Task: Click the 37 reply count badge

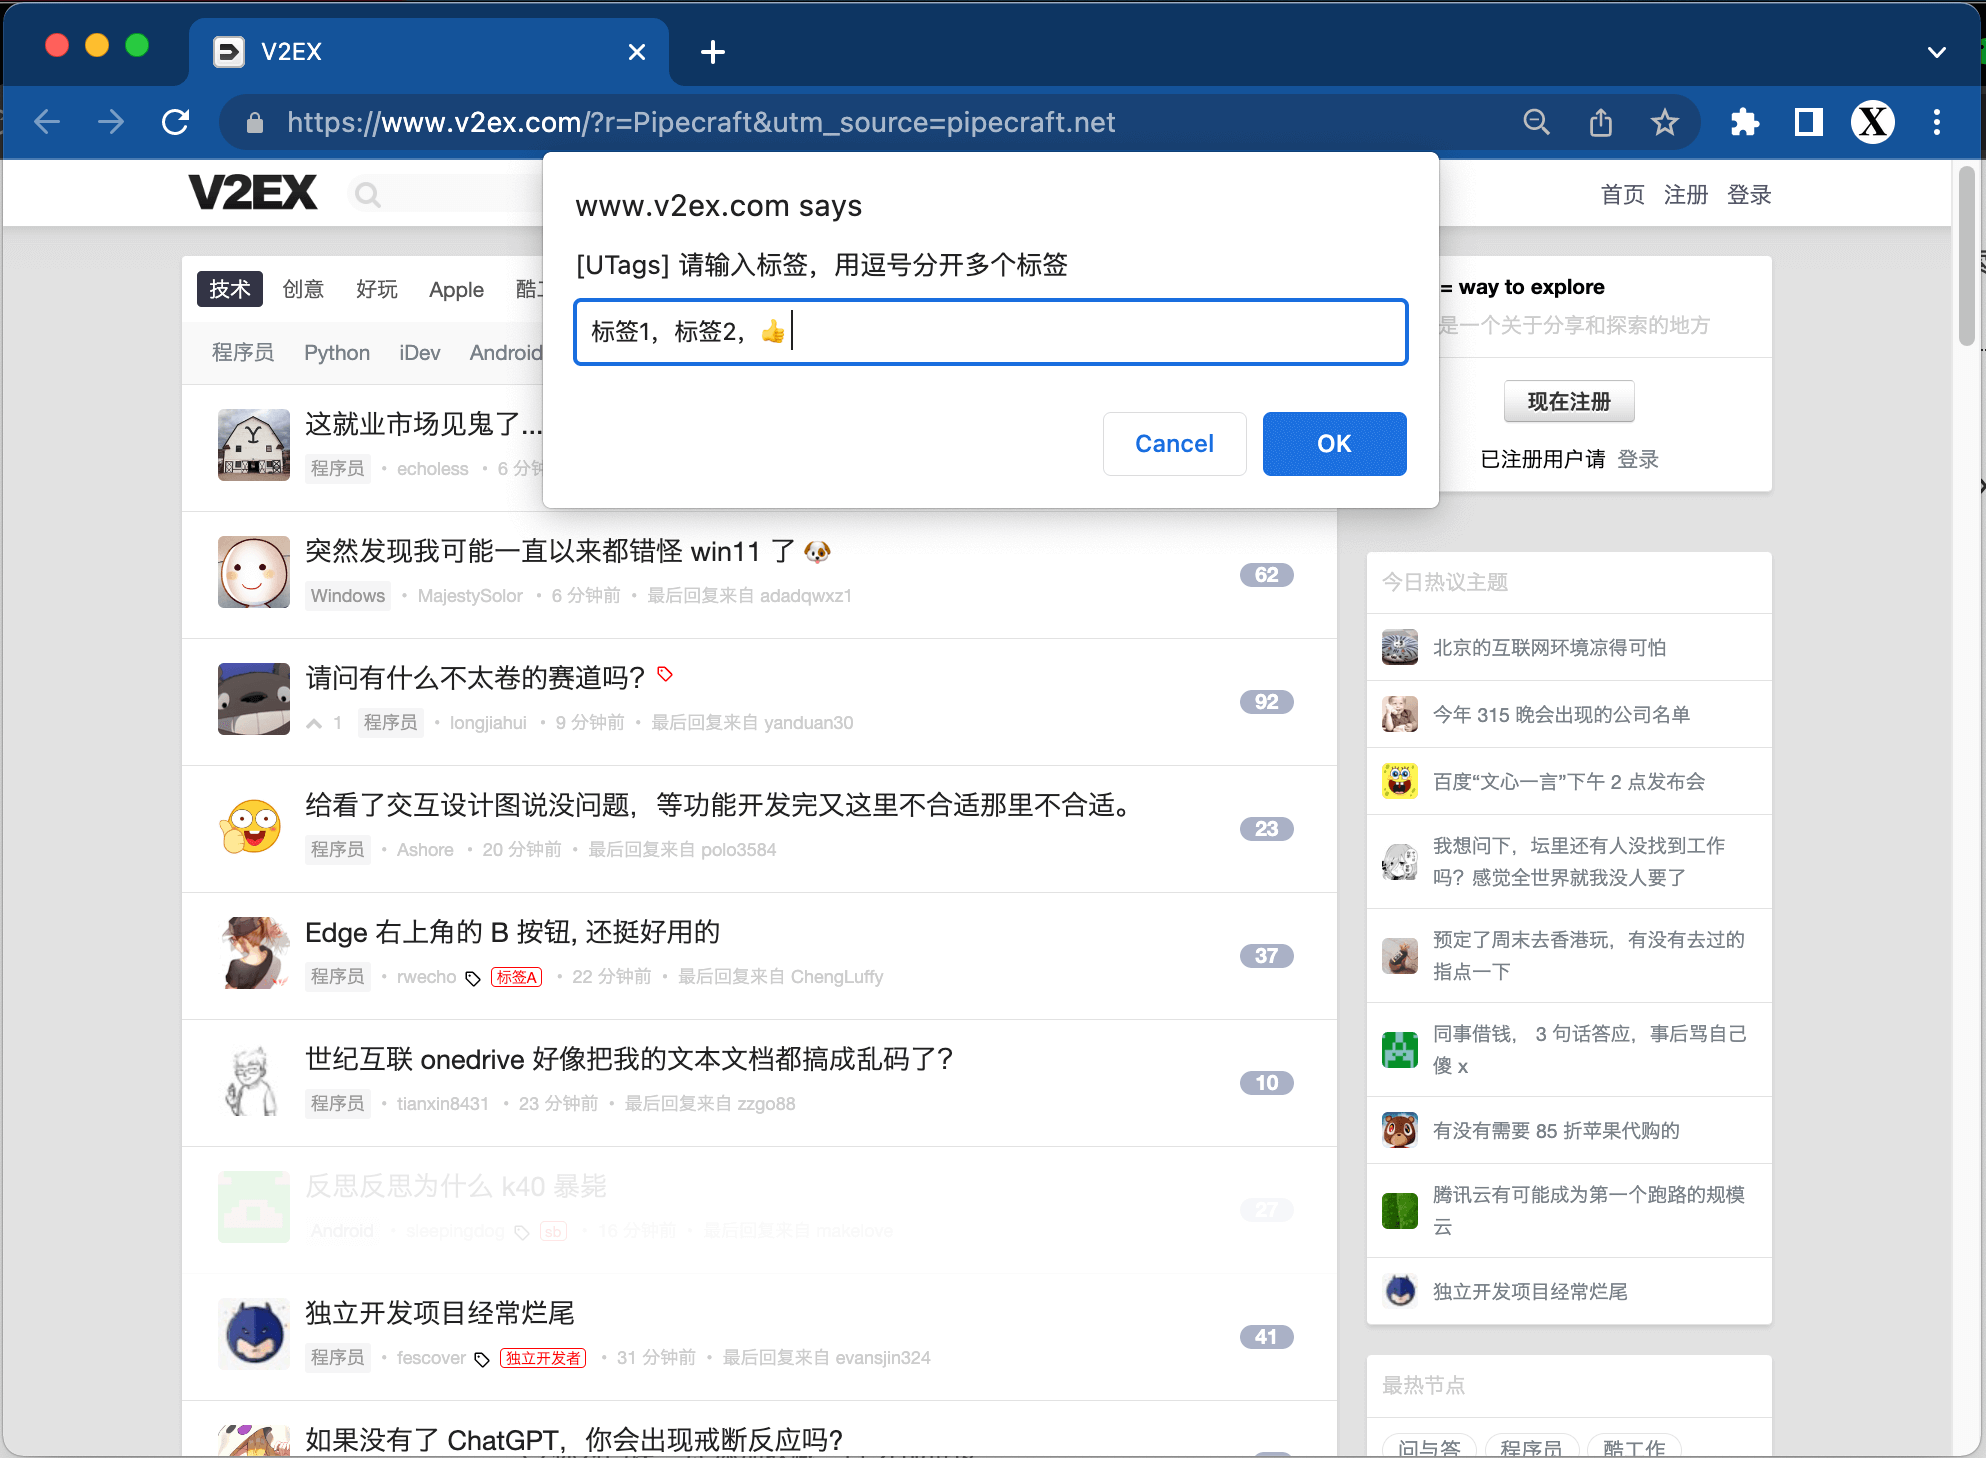Action: (1267, 956)
